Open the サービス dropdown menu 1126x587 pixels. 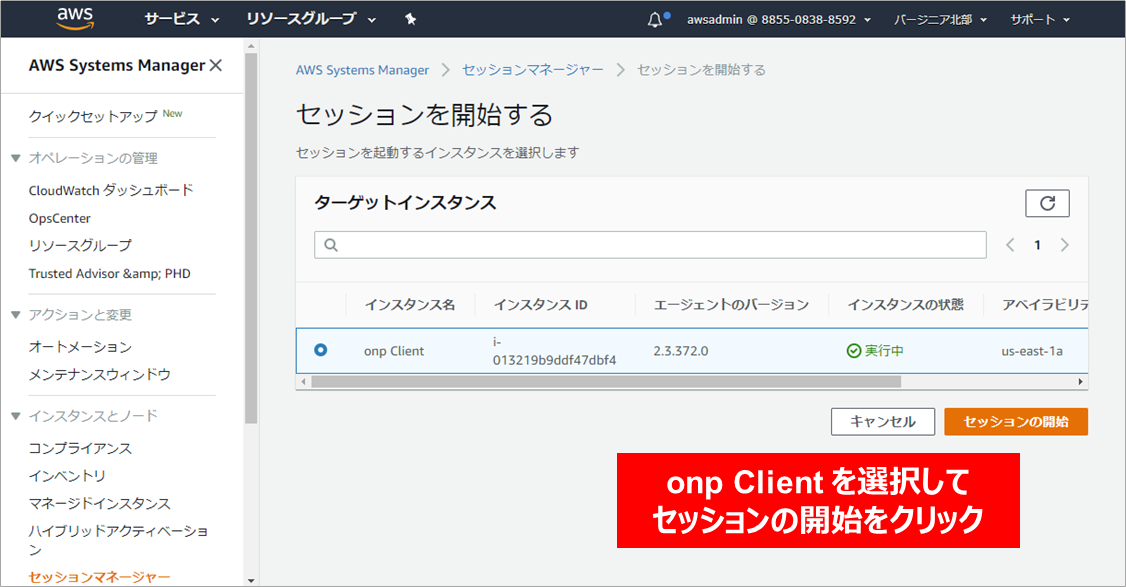point(183,19)
